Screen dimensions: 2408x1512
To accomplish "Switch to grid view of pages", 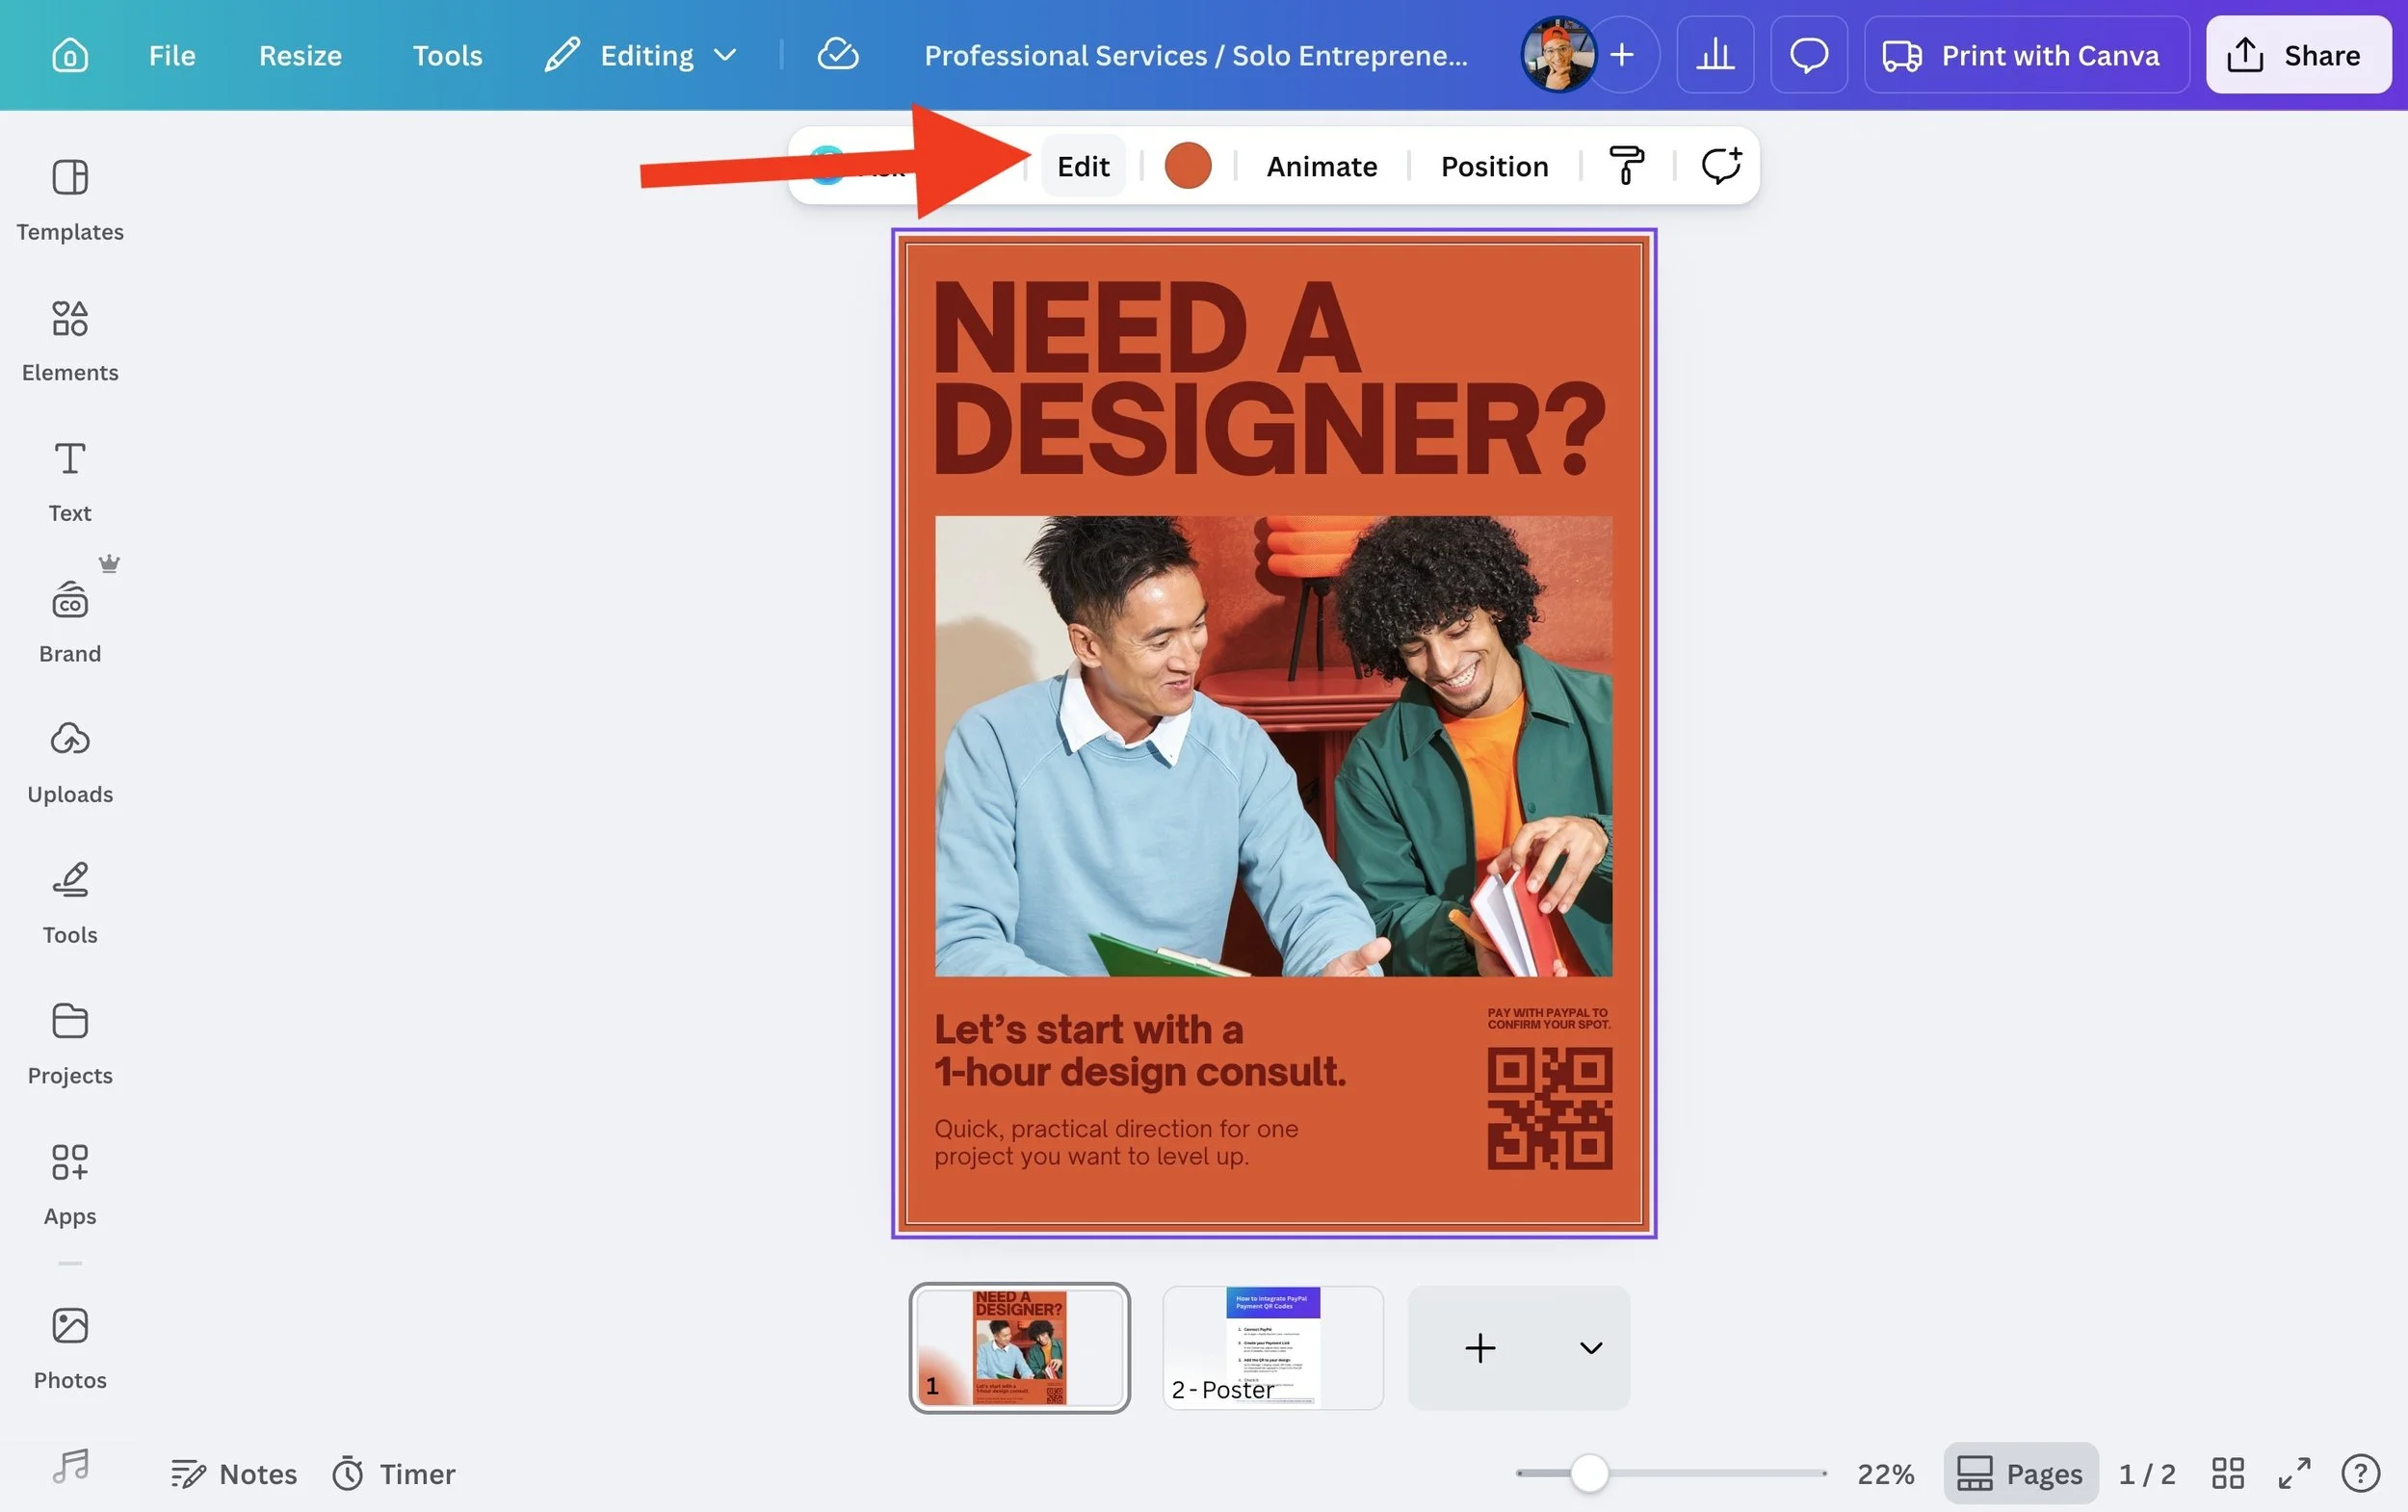I will [2228, 1473].
